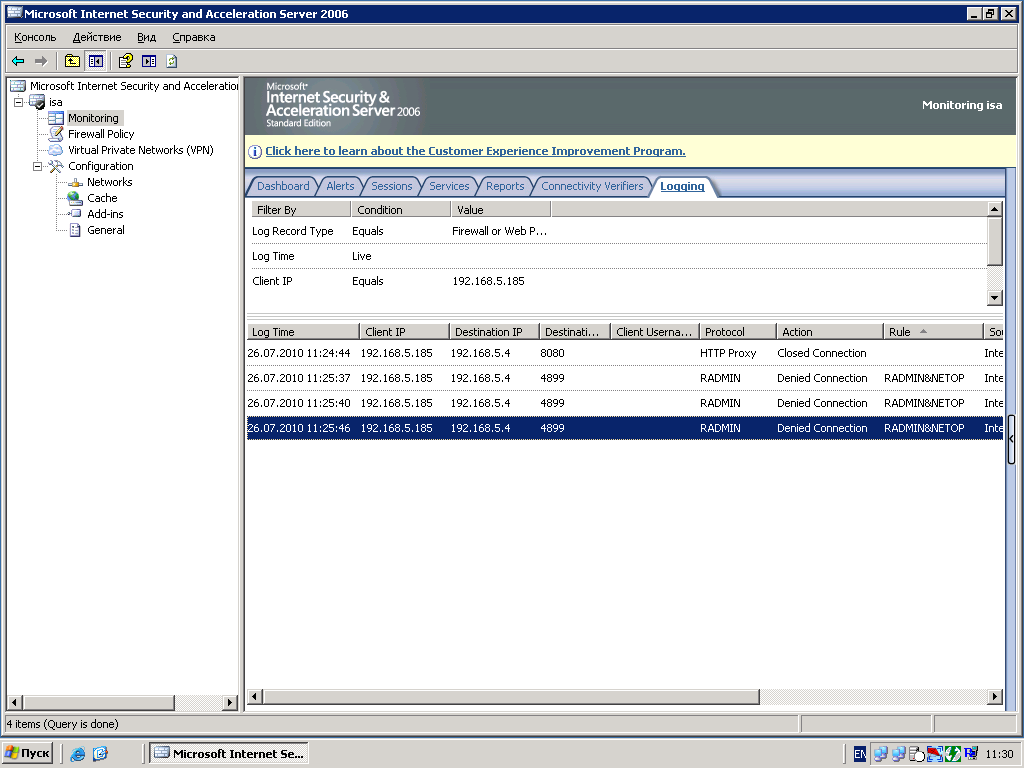The height and width of the screenshot is (768, 1024).
Task: Click the console tree horizontal scrollbar thumb
Action: tap(99, 703)
